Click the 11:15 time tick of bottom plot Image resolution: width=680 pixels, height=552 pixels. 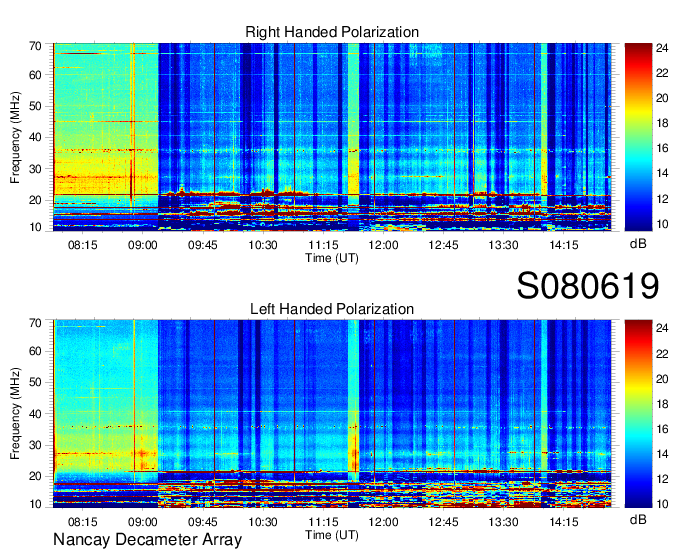click(324, 522)
